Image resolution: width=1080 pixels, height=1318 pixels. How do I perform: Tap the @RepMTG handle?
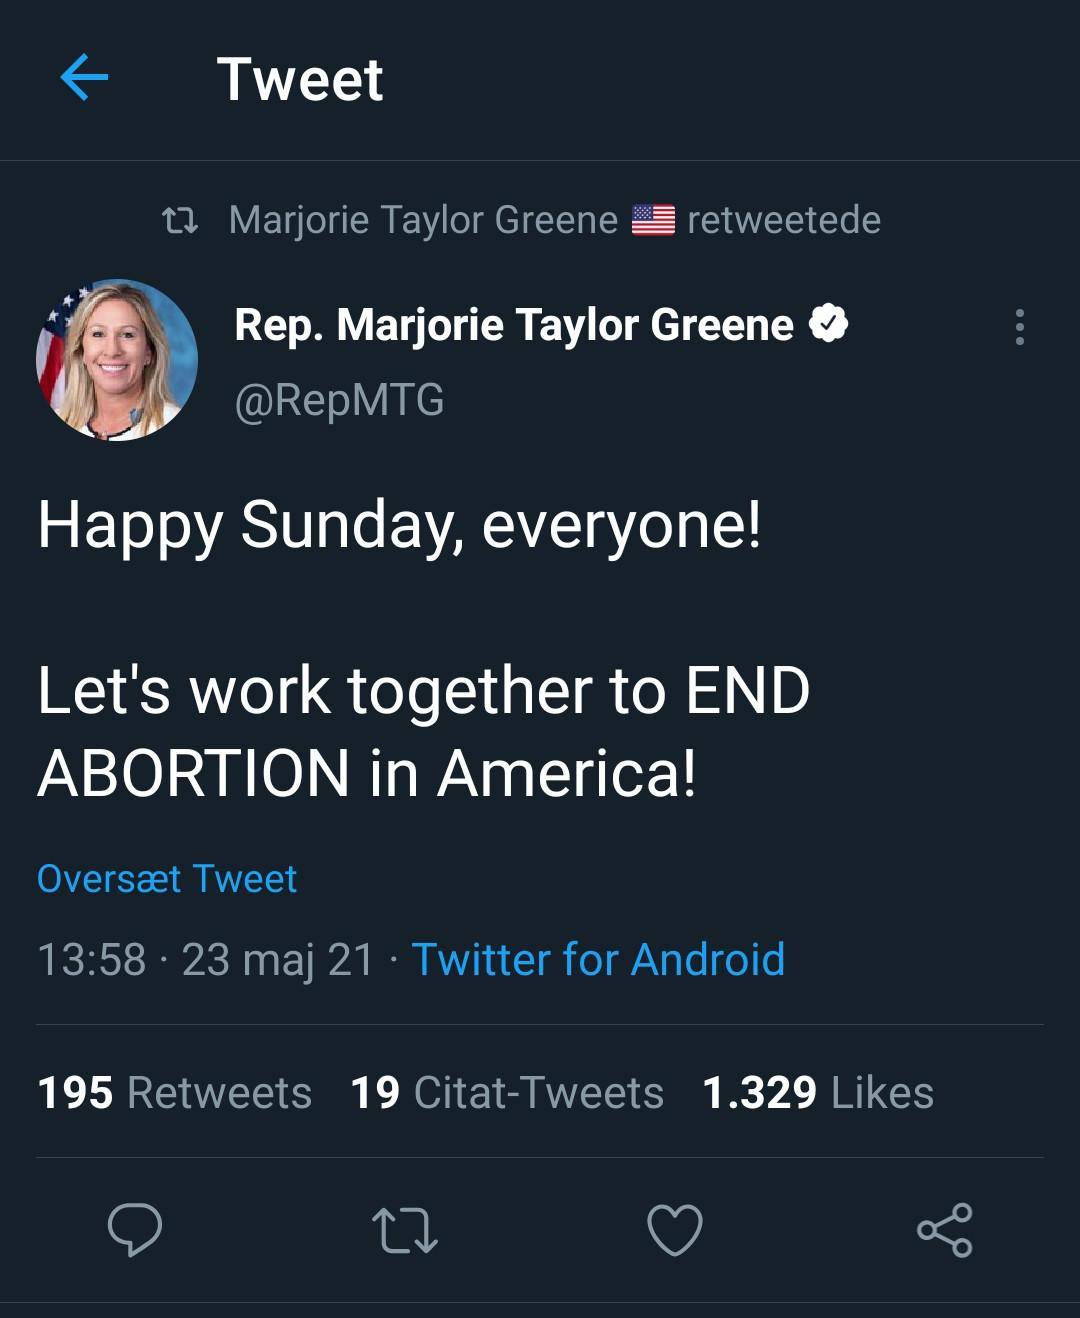click(339, 400)
